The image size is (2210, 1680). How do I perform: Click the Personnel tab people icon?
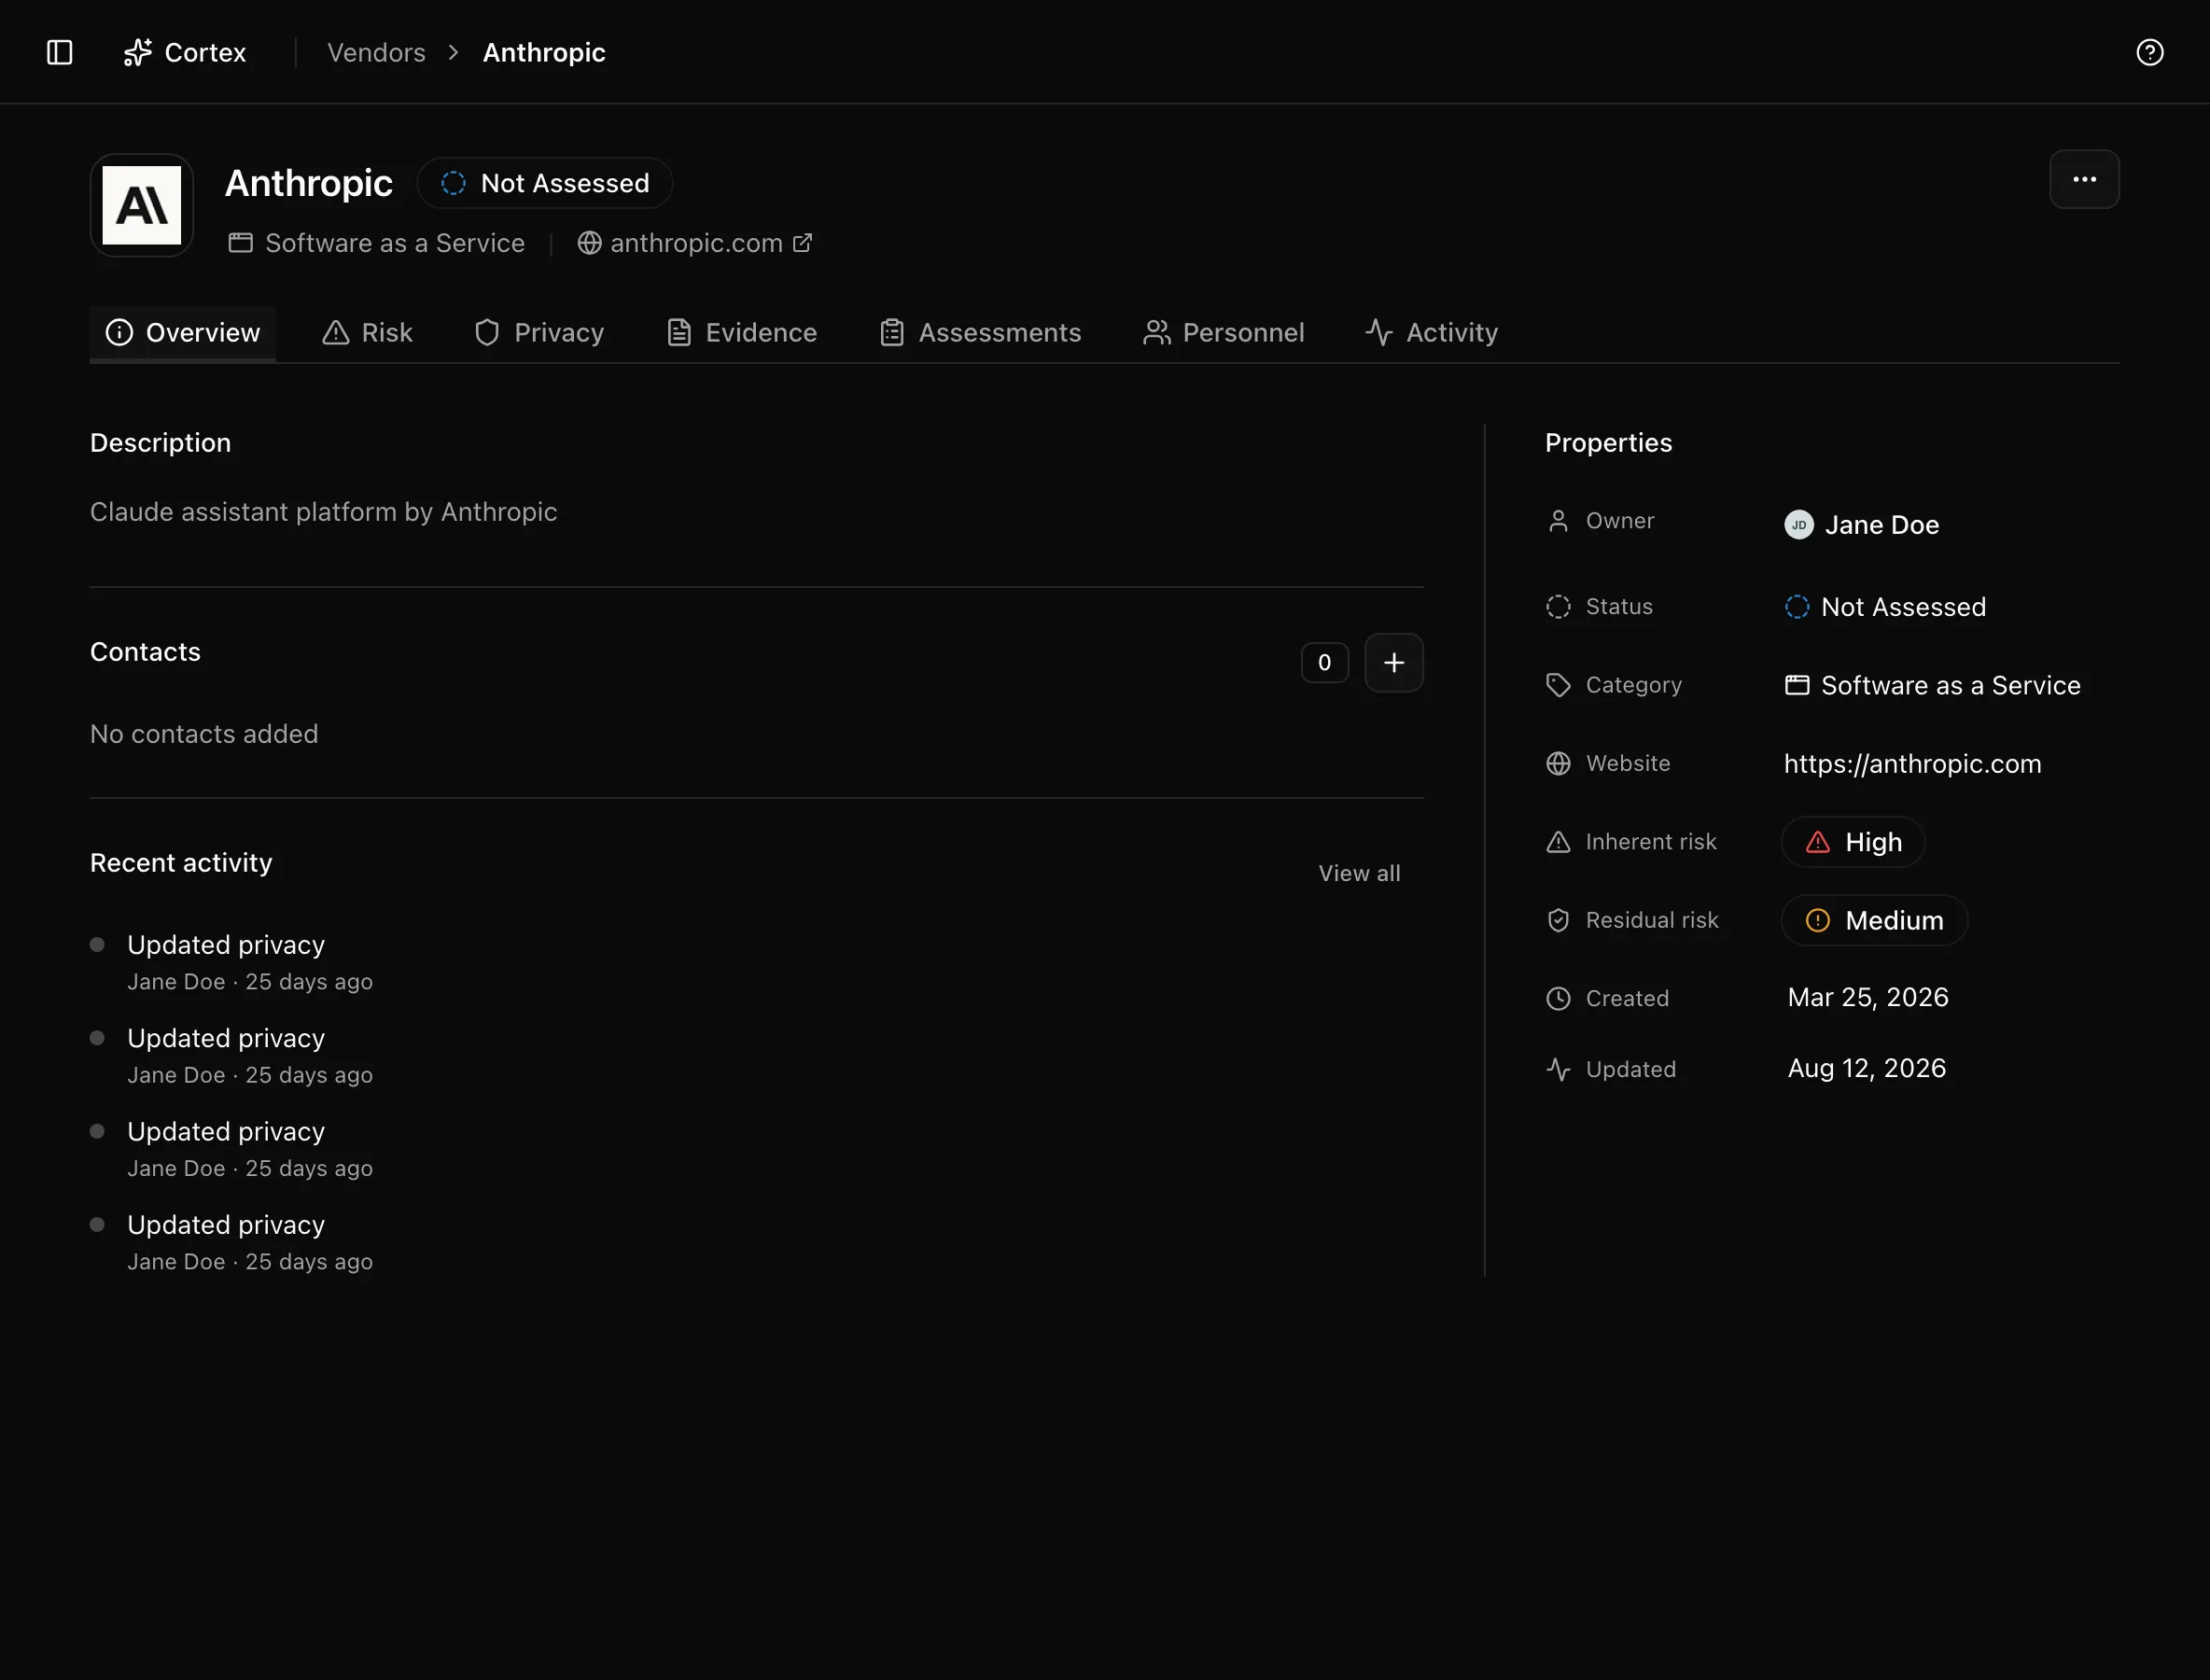click(x=1157, y=333)
